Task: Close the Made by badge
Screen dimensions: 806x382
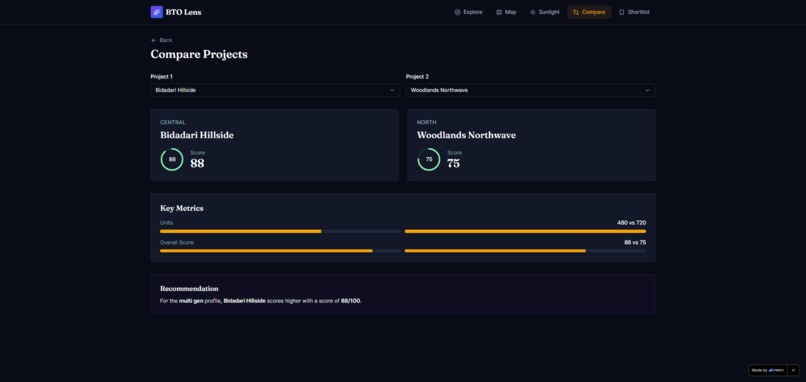Action: click(793, 370)
